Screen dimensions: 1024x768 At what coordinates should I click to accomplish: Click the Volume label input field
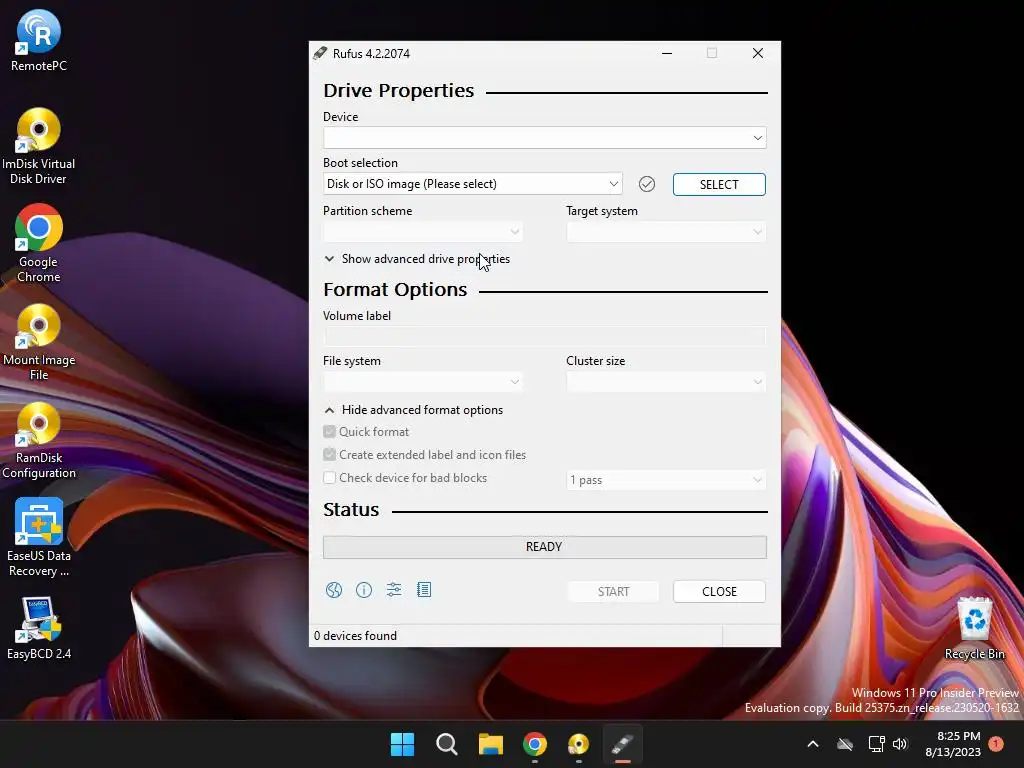545,336
